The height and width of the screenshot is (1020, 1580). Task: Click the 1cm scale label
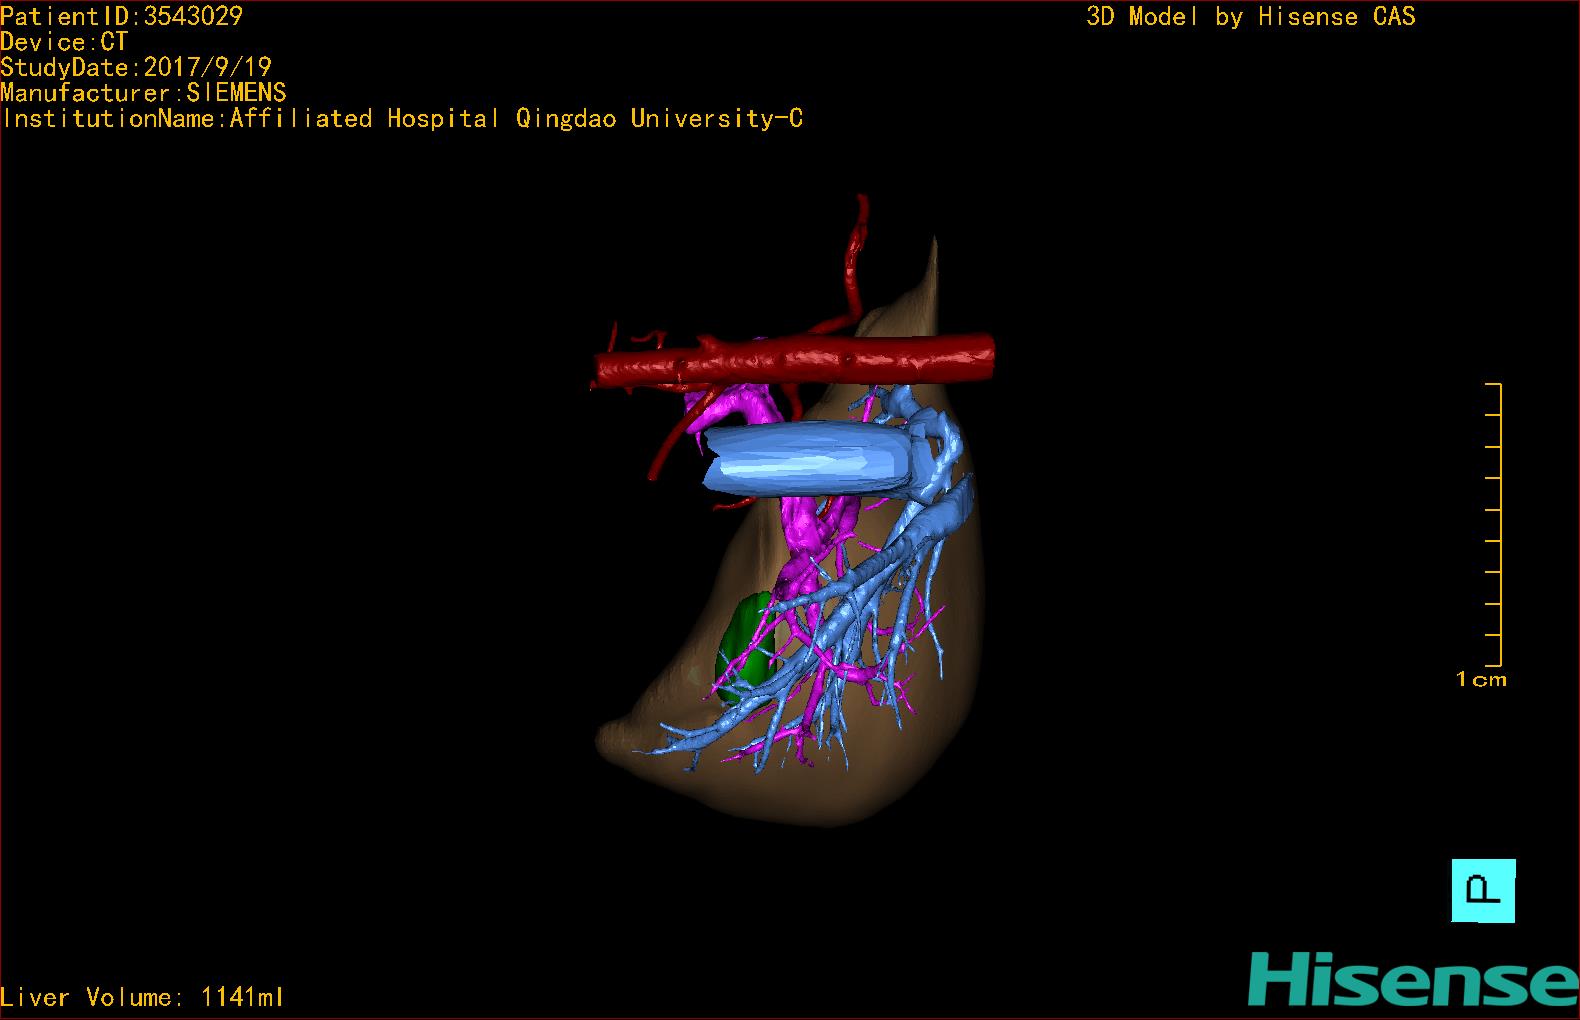pyautogui.click(x=1481, y=679)
